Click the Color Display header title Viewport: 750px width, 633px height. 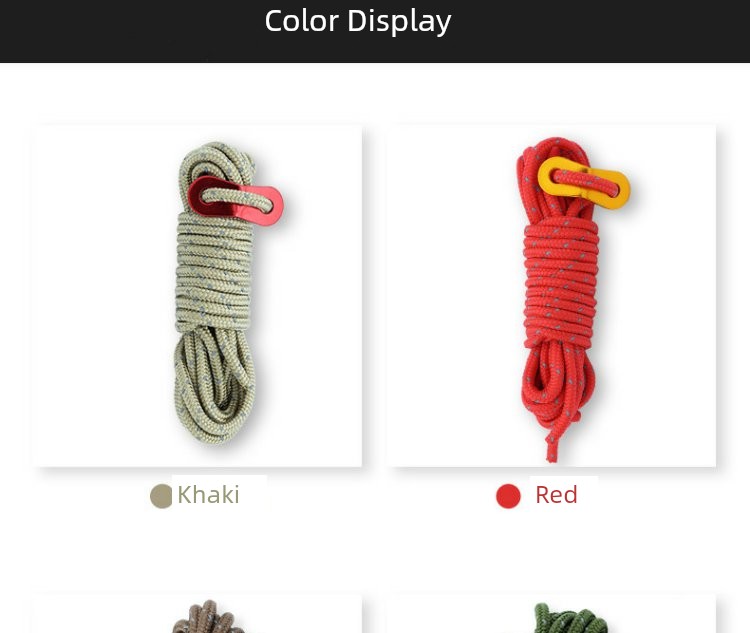click(358, 21)
